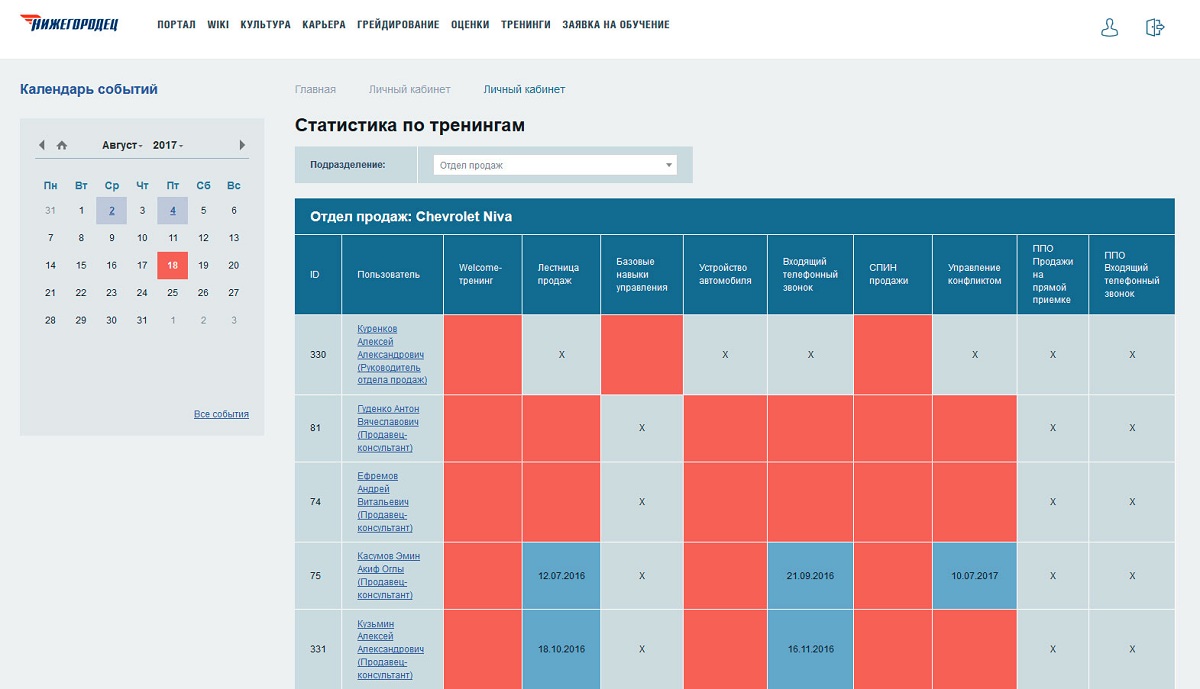Open the ПОРТАЛ menu item
Screen dimensions: 1200x689
click(x=177, y=25)
